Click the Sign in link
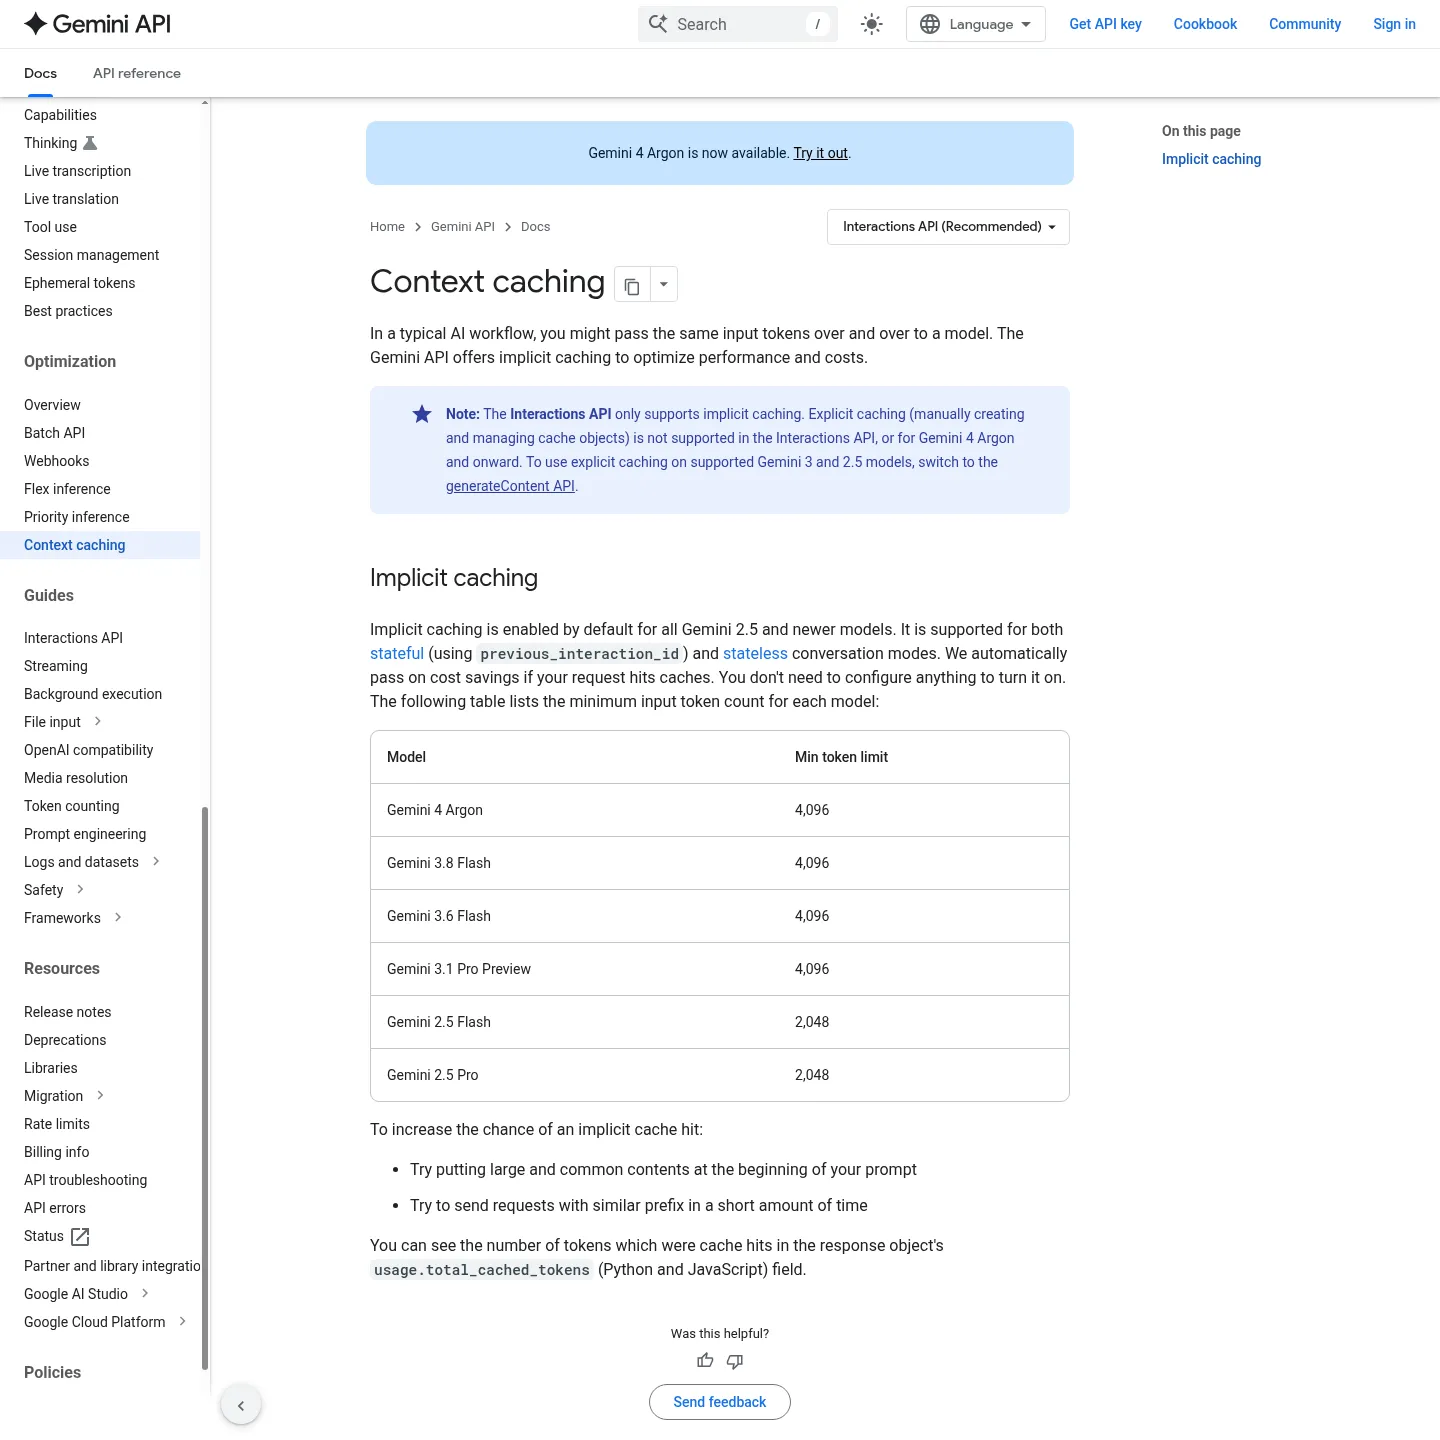 pos(1394,24)
